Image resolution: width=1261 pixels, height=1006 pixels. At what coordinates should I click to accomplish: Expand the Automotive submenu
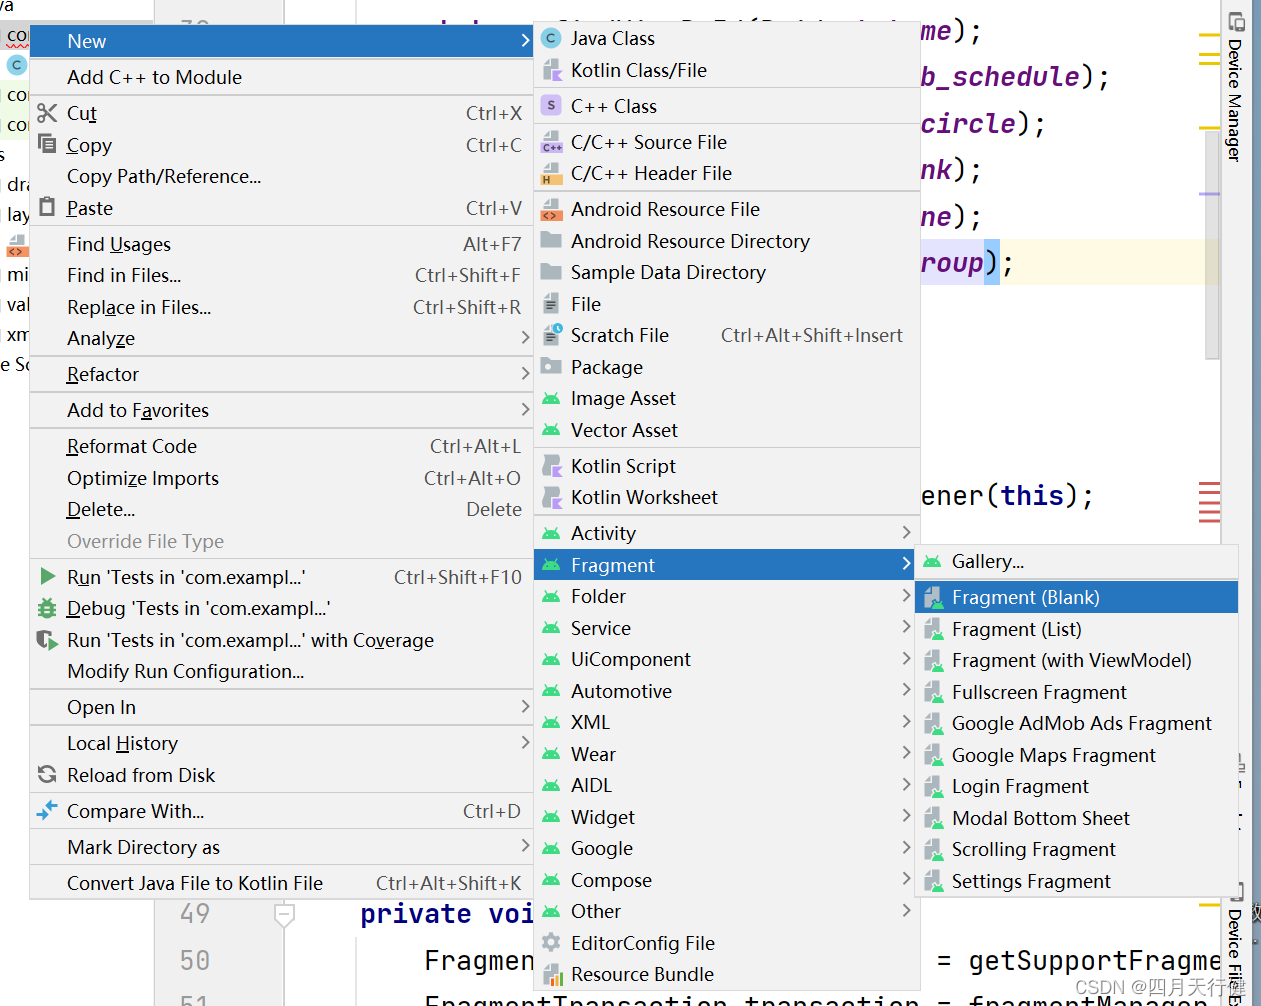[726, 691]
